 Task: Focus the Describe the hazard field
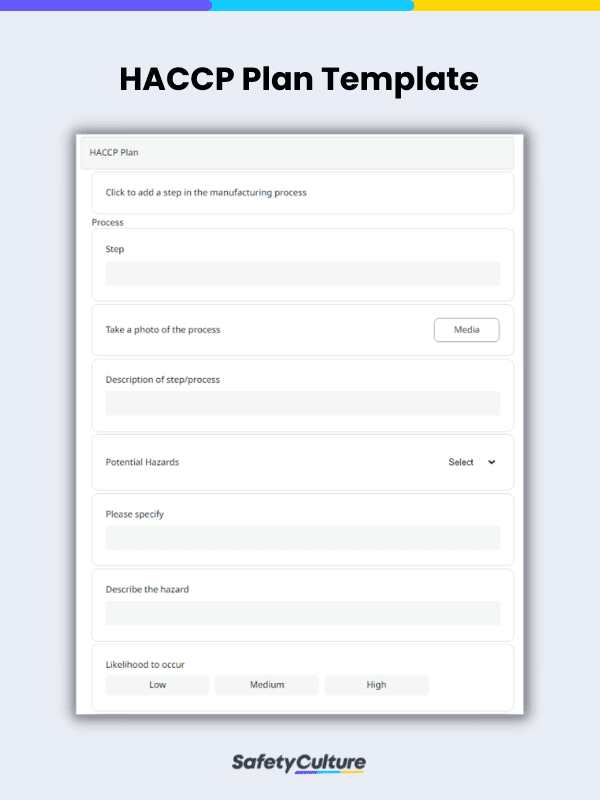[303, 613]
